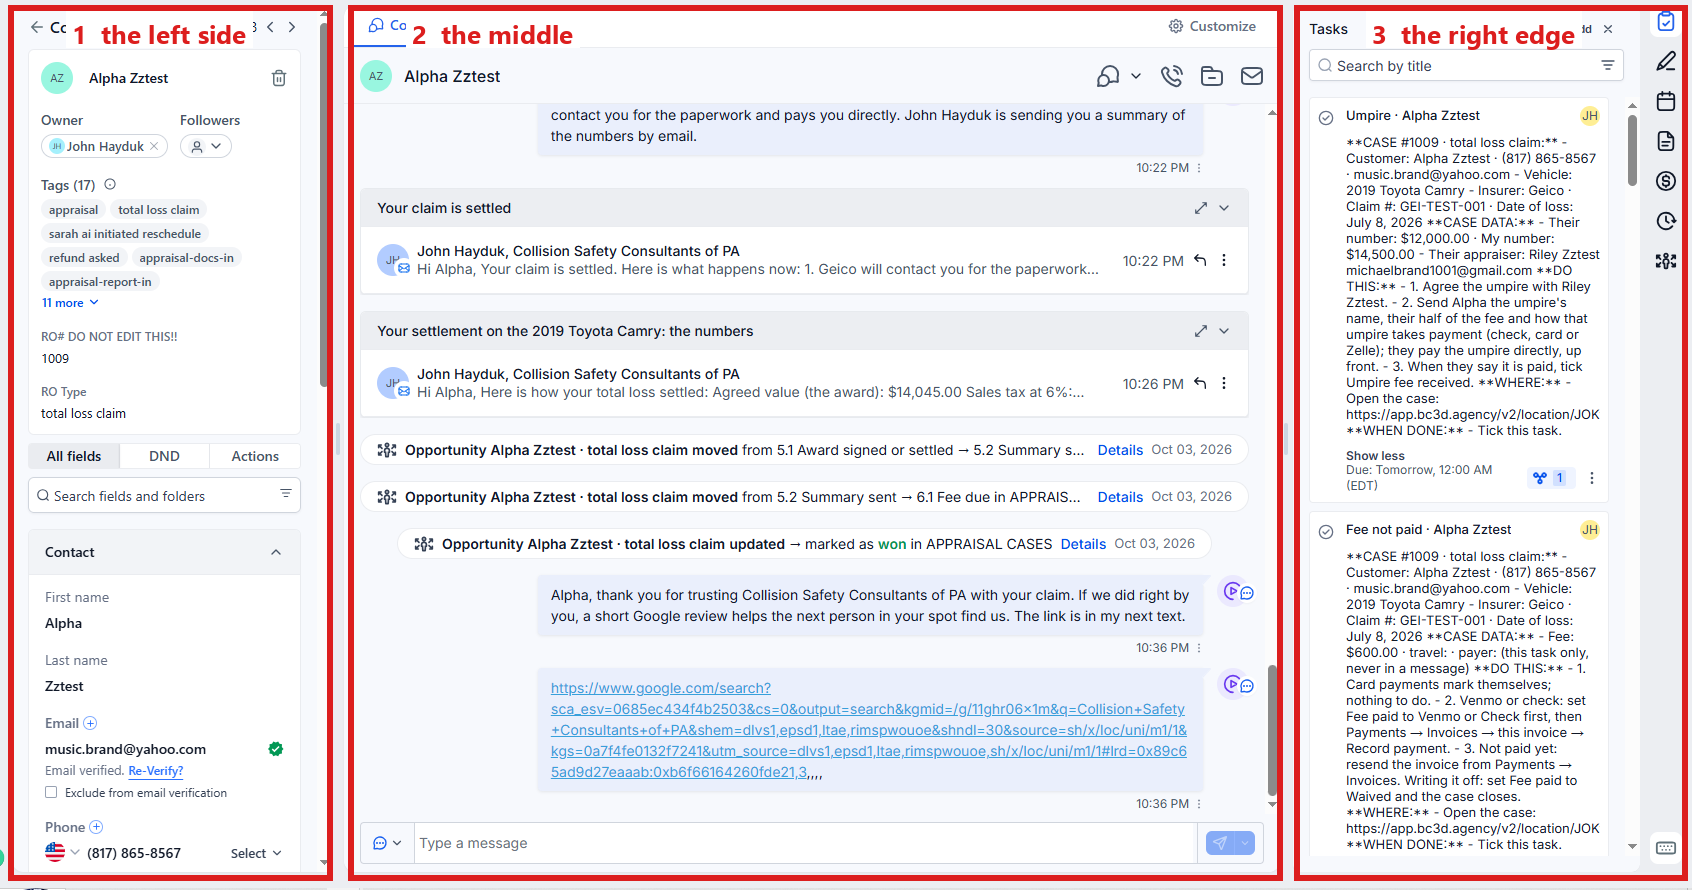Open more options for the Umpire task

1592,478
